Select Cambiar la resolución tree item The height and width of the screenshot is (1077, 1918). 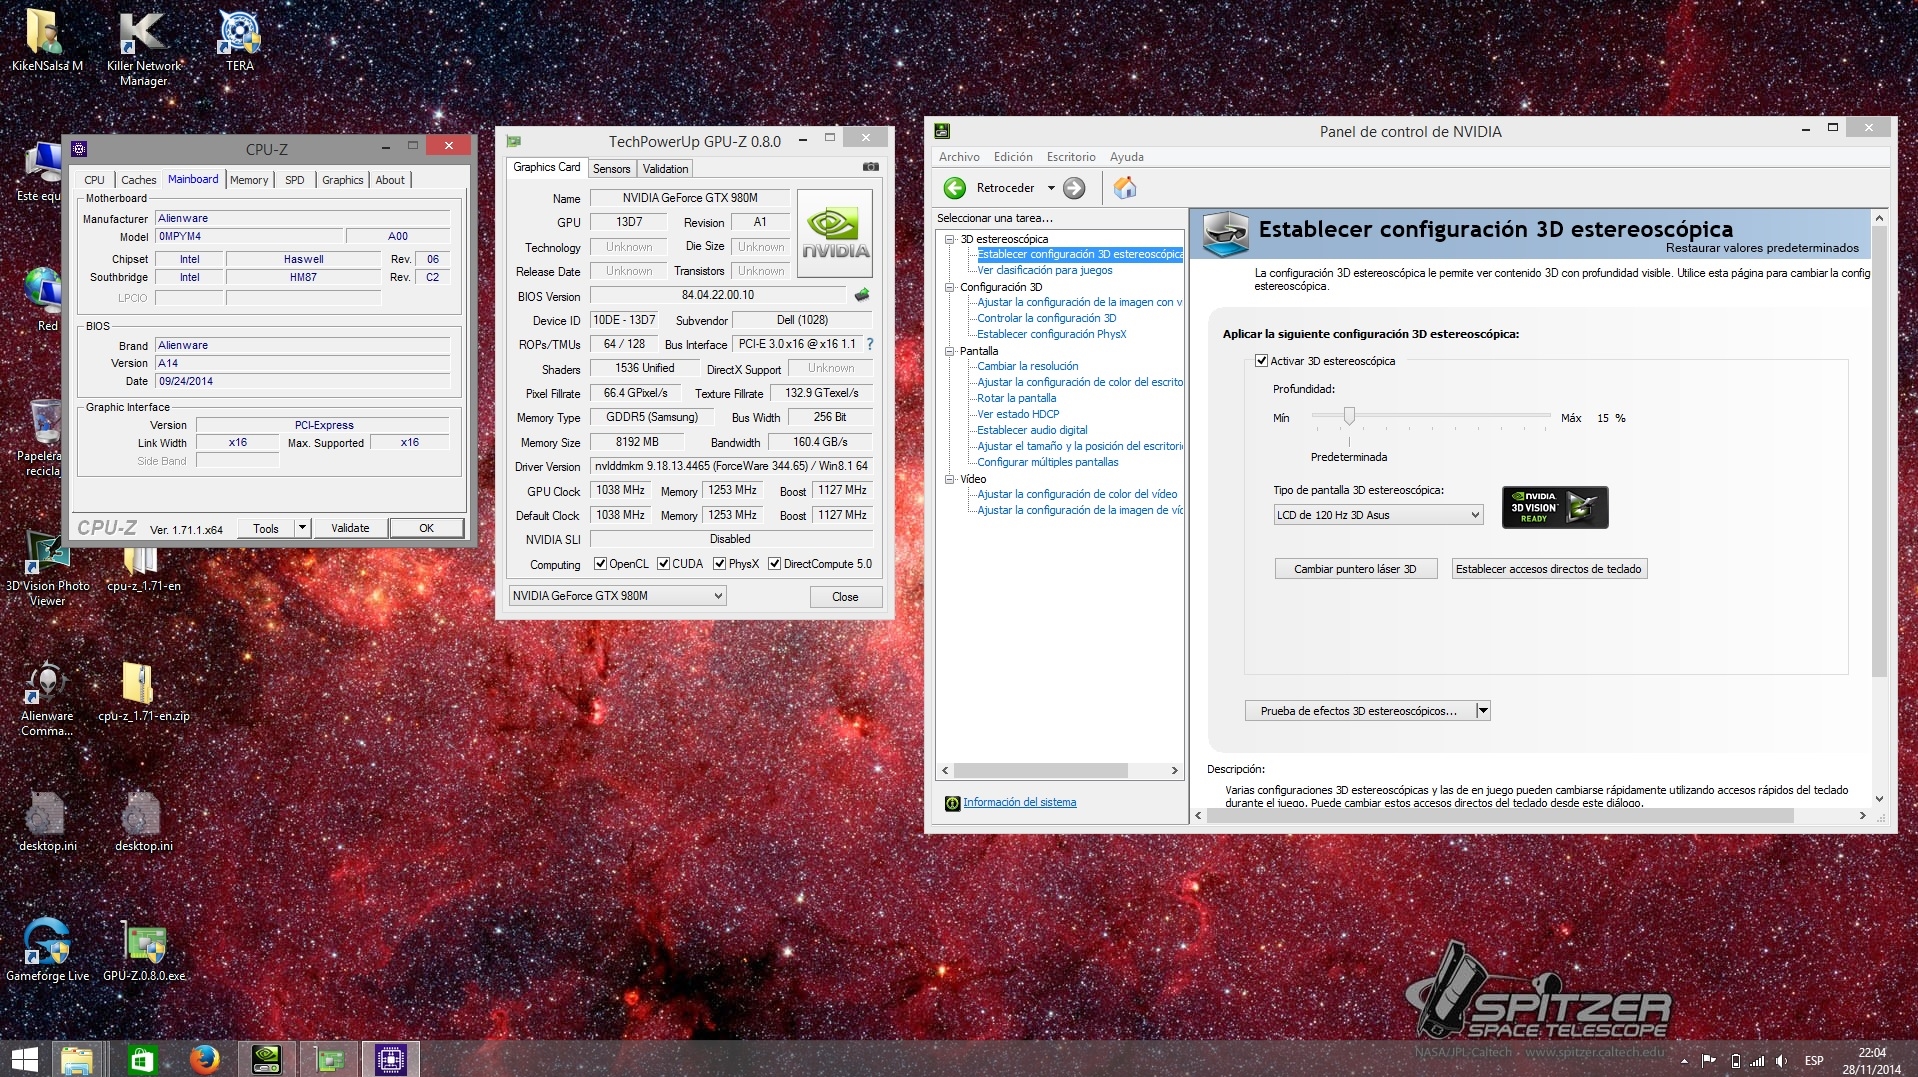(1027, 366)
